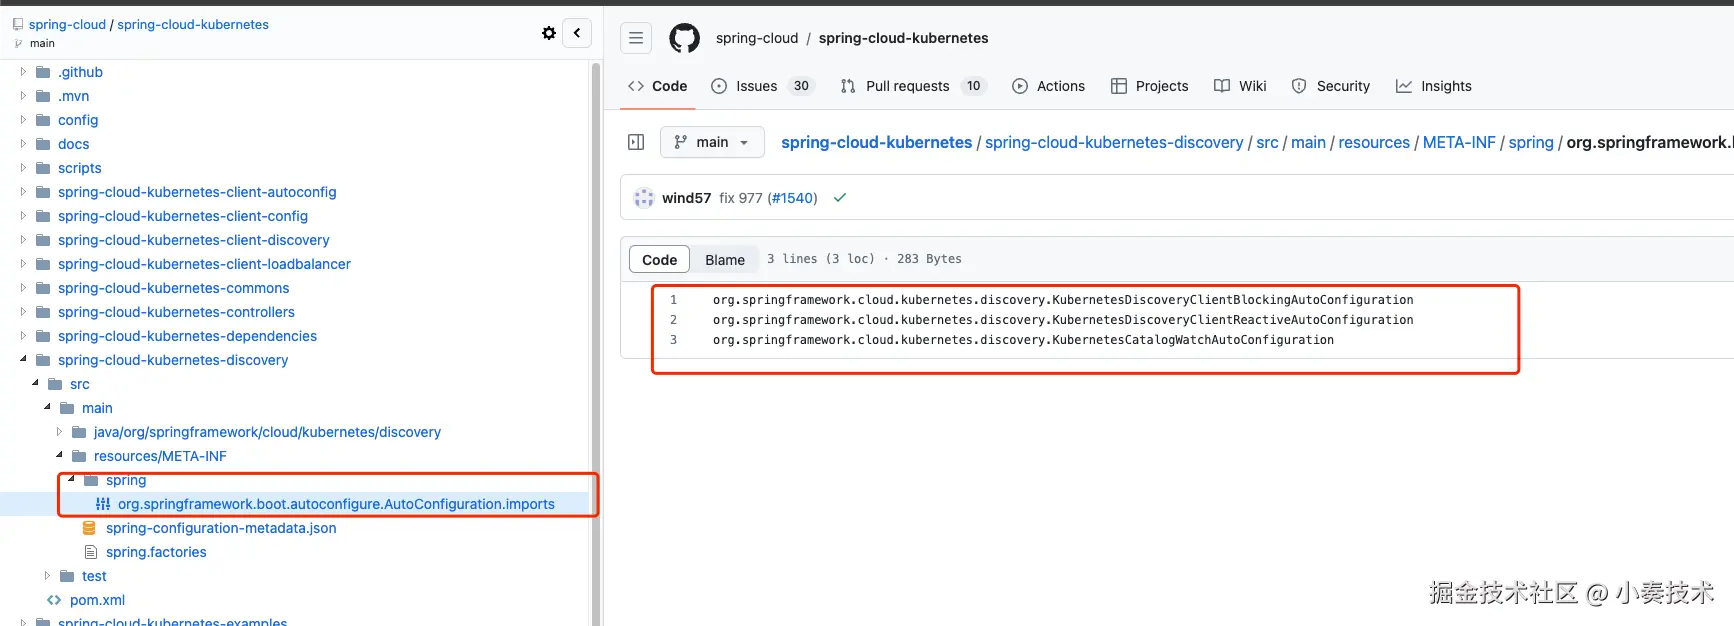Screen dimensions: 1734x626
Task: Expand the test folder
Action: click(47, 576)
